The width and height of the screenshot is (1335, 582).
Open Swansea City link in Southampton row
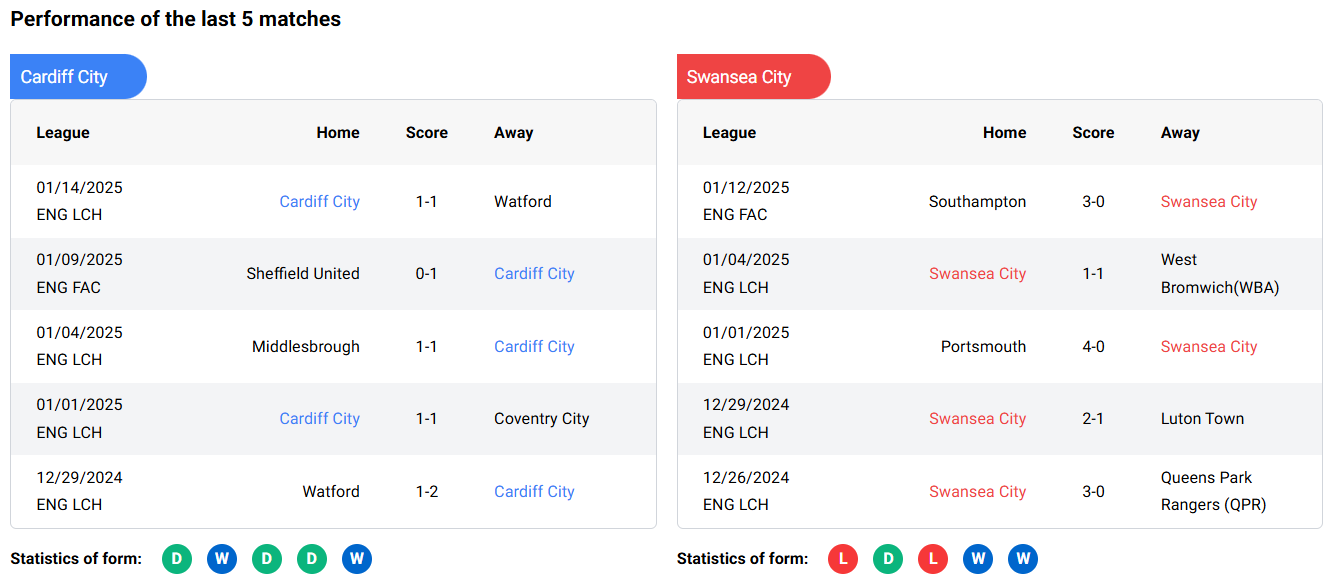point(1208,202)
